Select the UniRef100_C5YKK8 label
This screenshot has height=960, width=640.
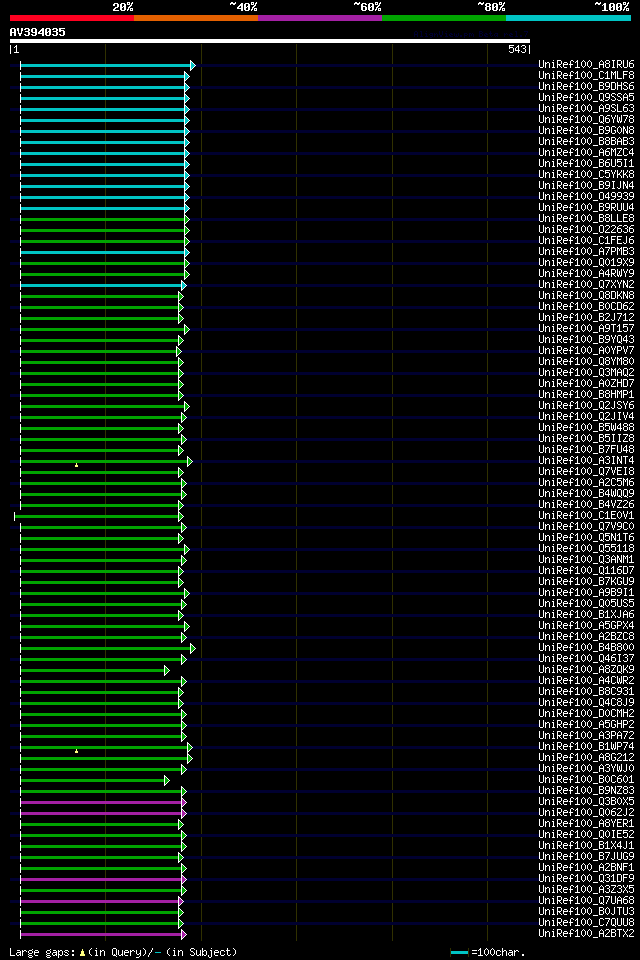(586, 174)
